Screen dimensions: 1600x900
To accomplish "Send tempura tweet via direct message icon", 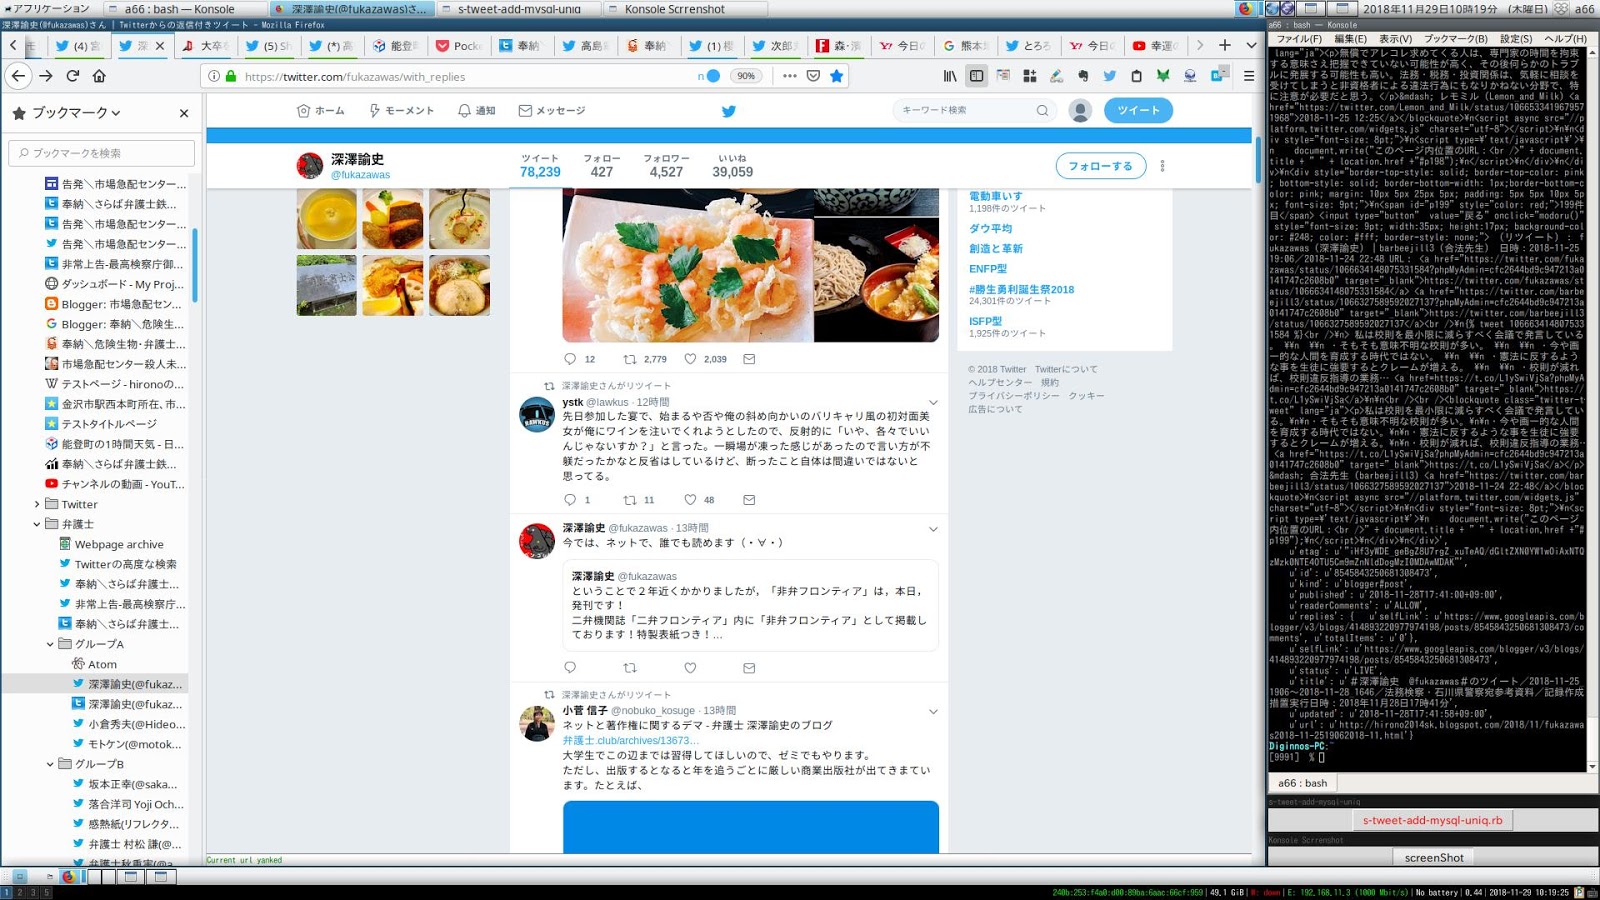I will click(x=749, y=359).
